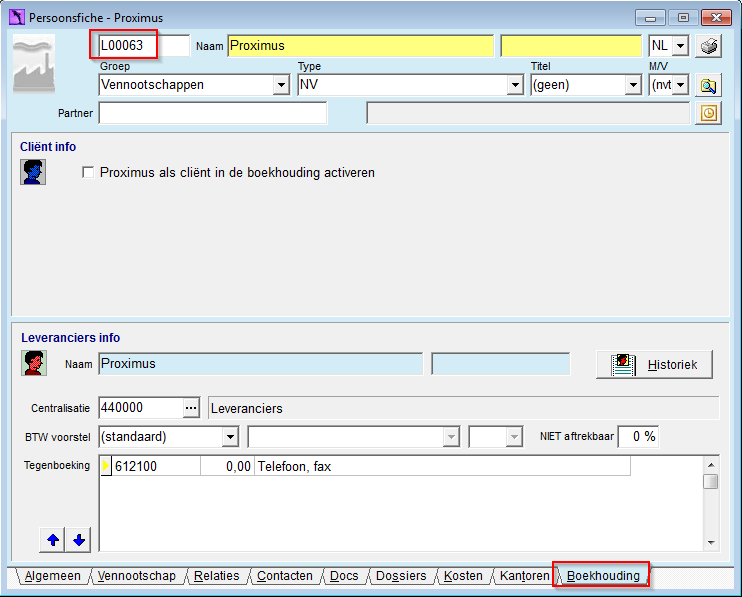Click the red supplier face icon
The width and height of the screenshot is (742, 597).
click(34, 363)
